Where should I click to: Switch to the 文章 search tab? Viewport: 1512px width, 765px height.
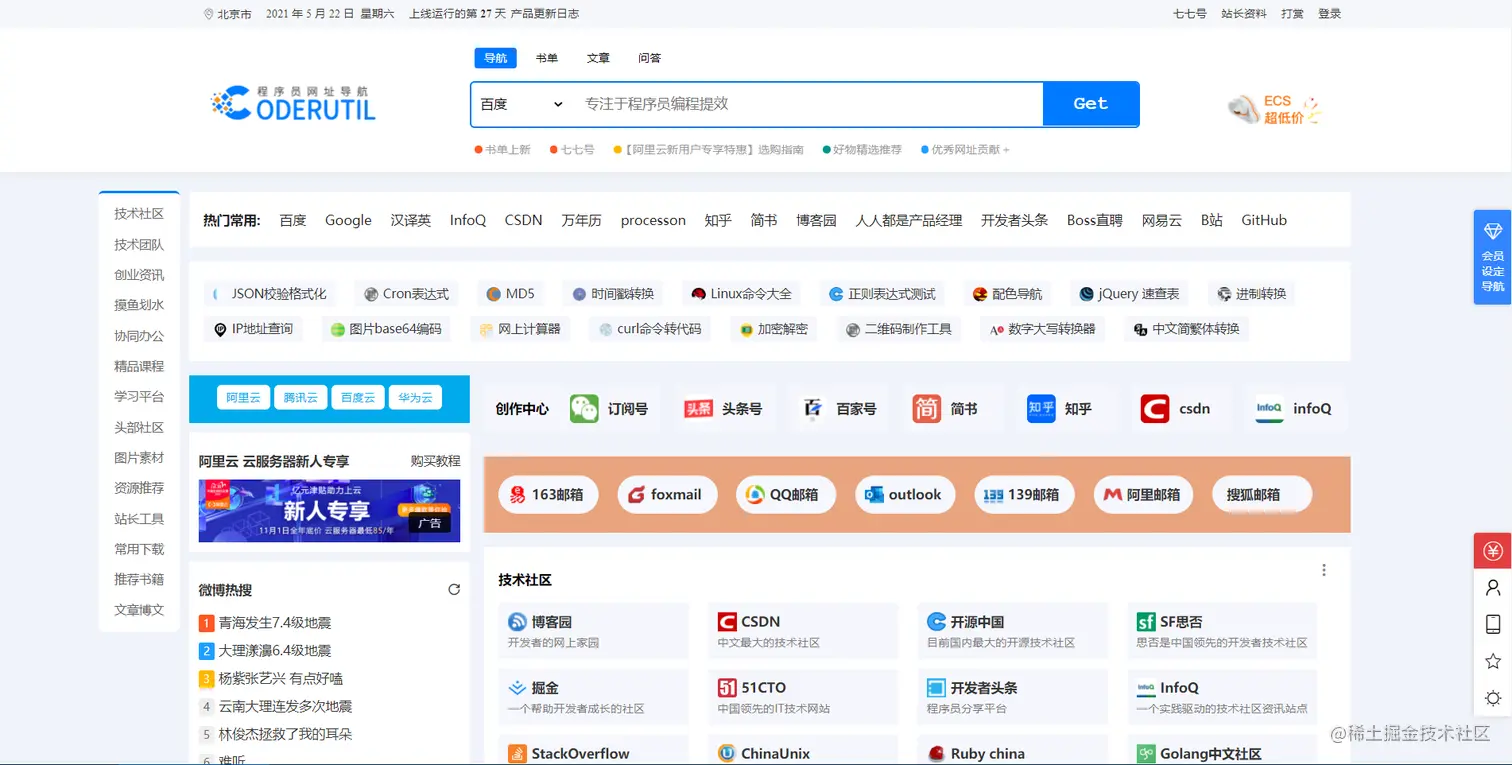click(598, 58)
